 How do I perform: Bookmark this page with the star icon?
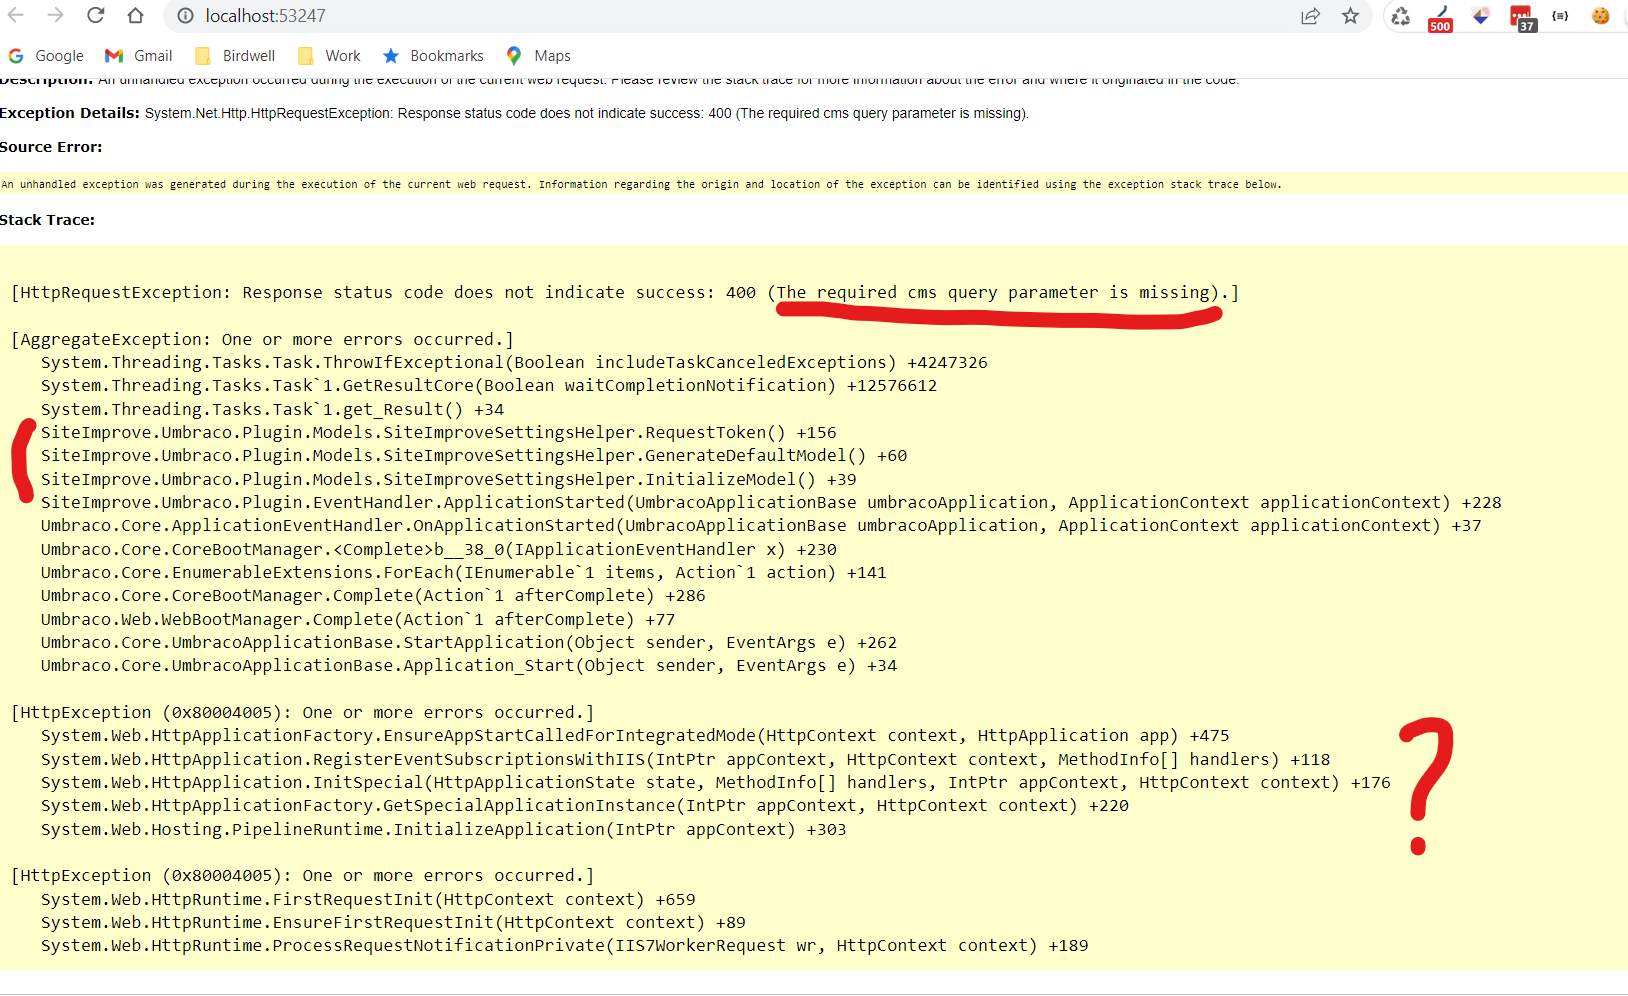1351,16
